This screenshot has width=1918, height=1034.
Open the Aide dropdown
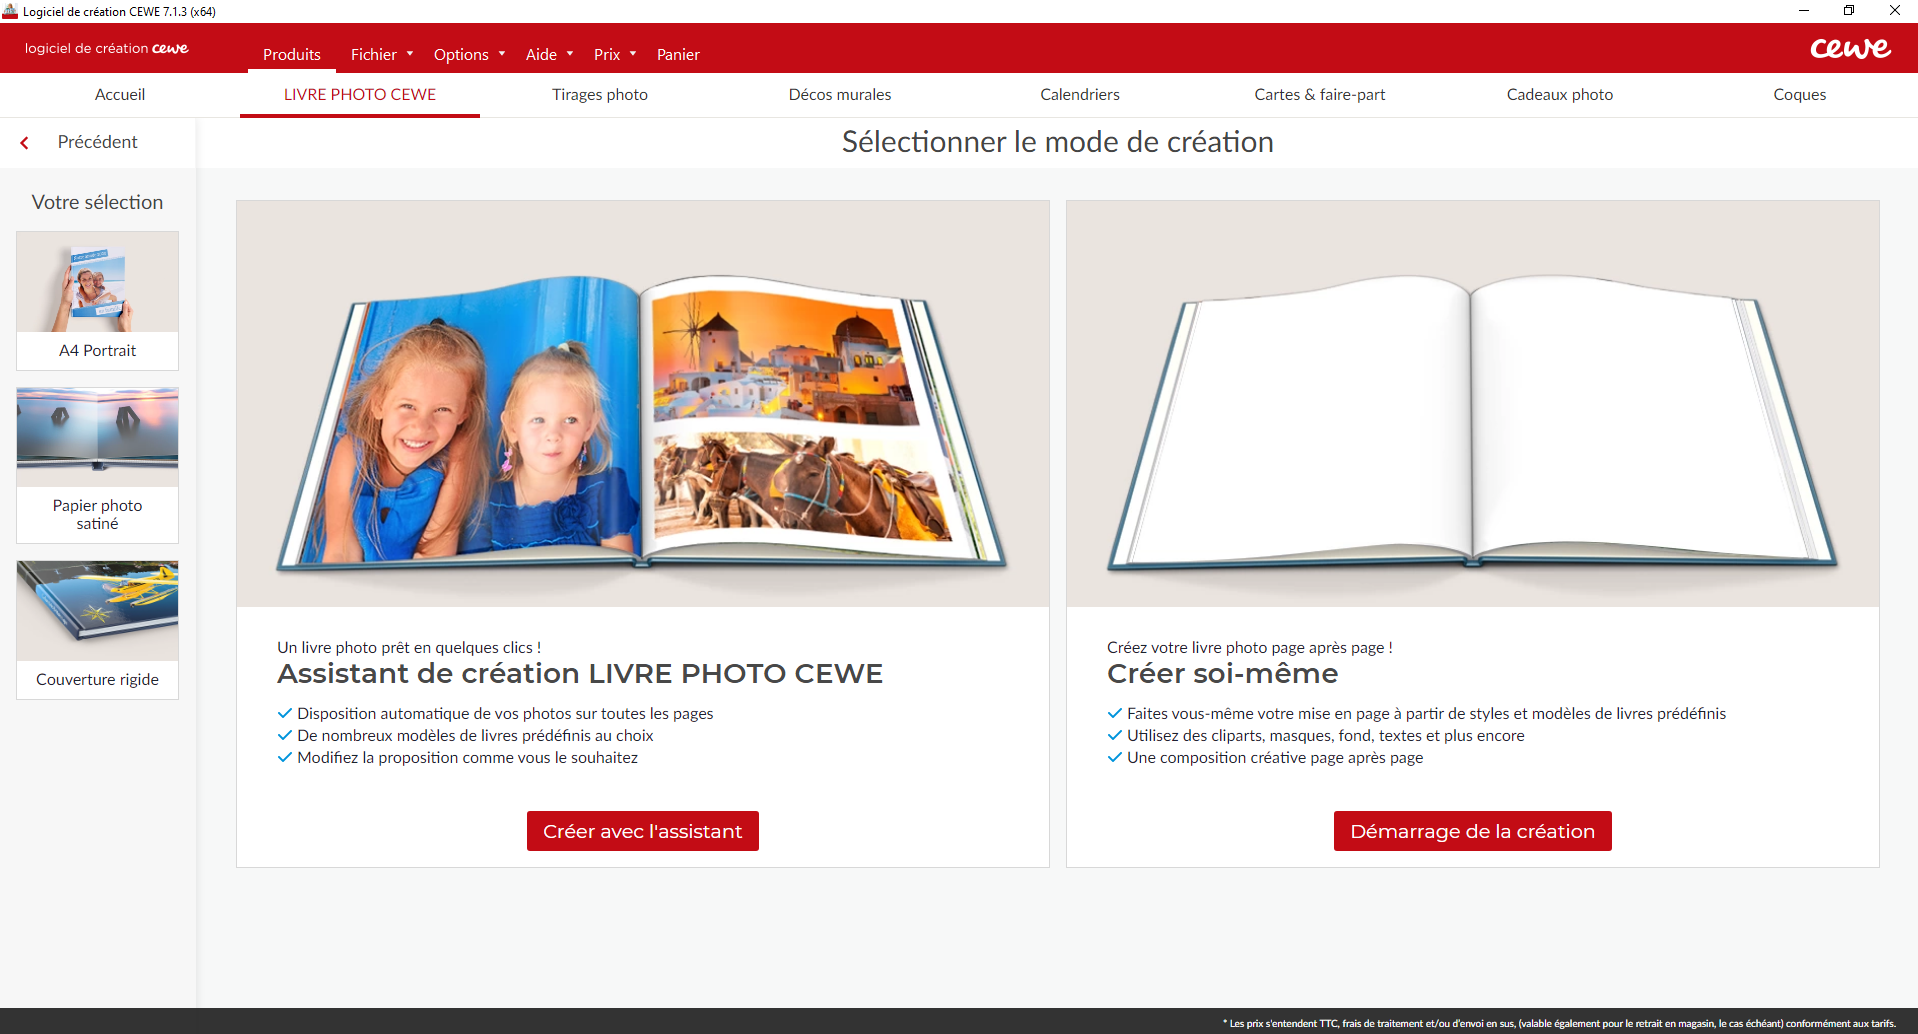[x=542, y=54]
